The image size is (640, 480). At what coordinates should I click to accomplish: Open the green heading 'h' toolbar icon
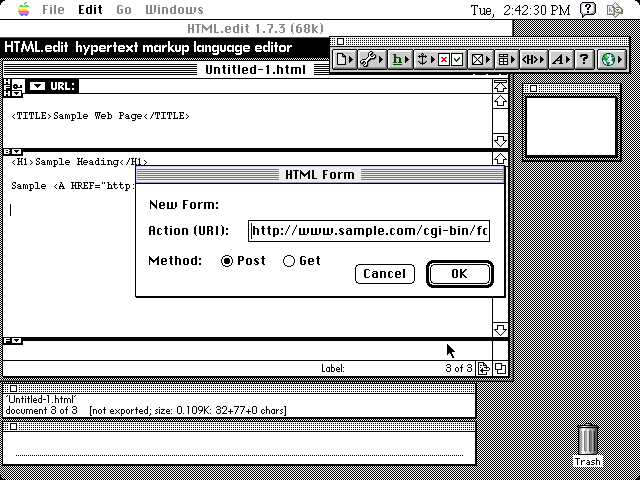pos(398,60)
